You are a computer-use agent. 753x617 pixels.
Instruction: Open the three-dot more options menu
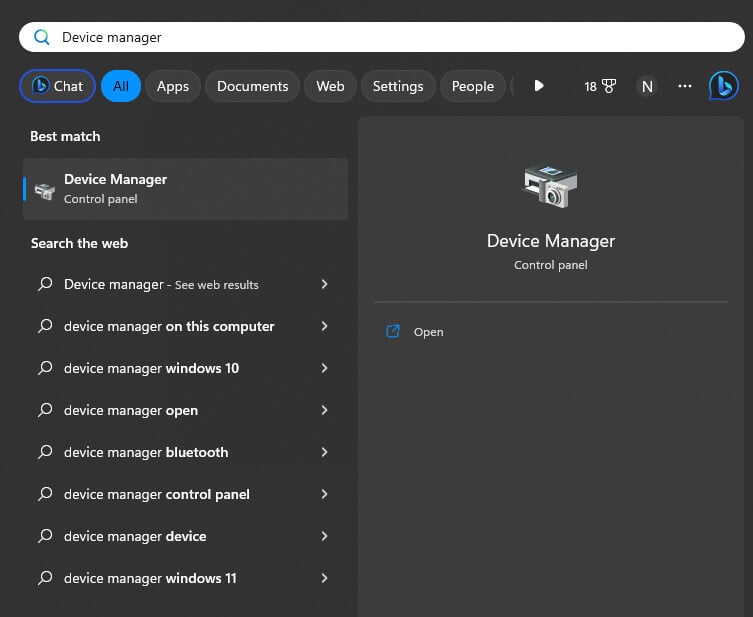685,86
